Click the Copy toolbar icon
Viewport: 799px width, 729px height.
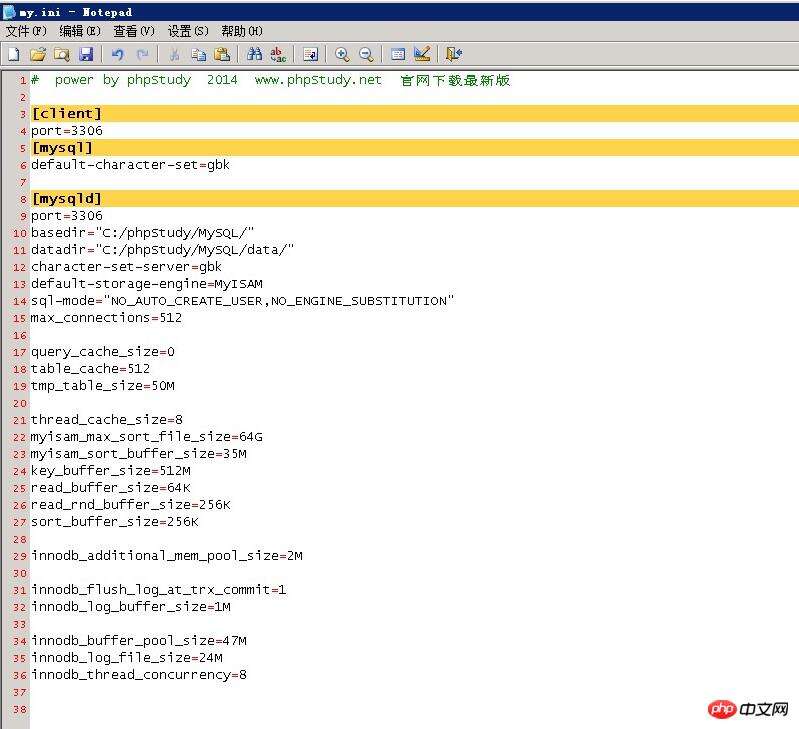[x=198, y=54]
